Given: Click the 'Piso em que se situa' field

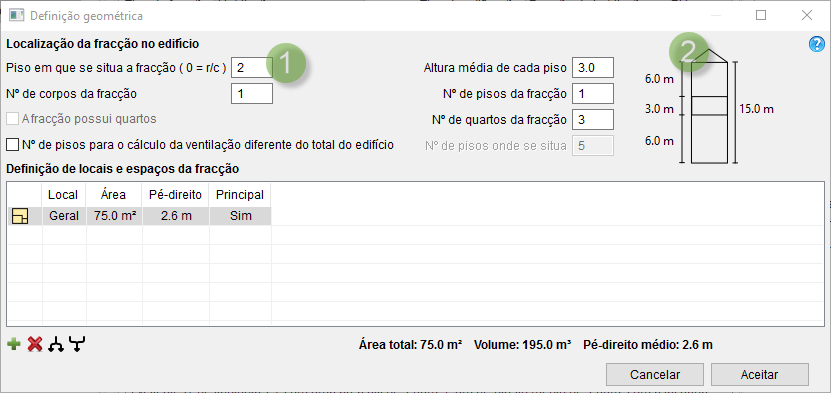Looking at the screenshot, I should click(252, 67).
